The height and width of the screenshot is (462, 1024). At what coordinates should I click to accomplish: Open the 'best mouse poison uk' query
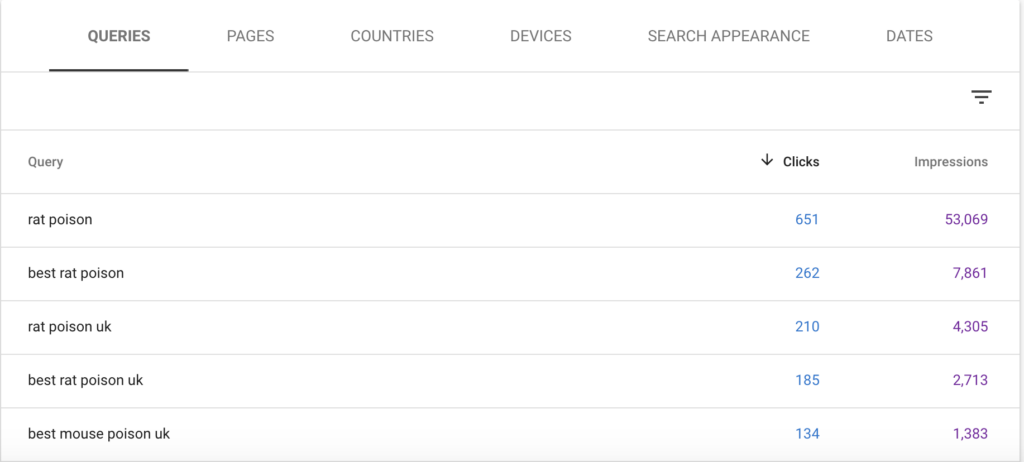512,434
